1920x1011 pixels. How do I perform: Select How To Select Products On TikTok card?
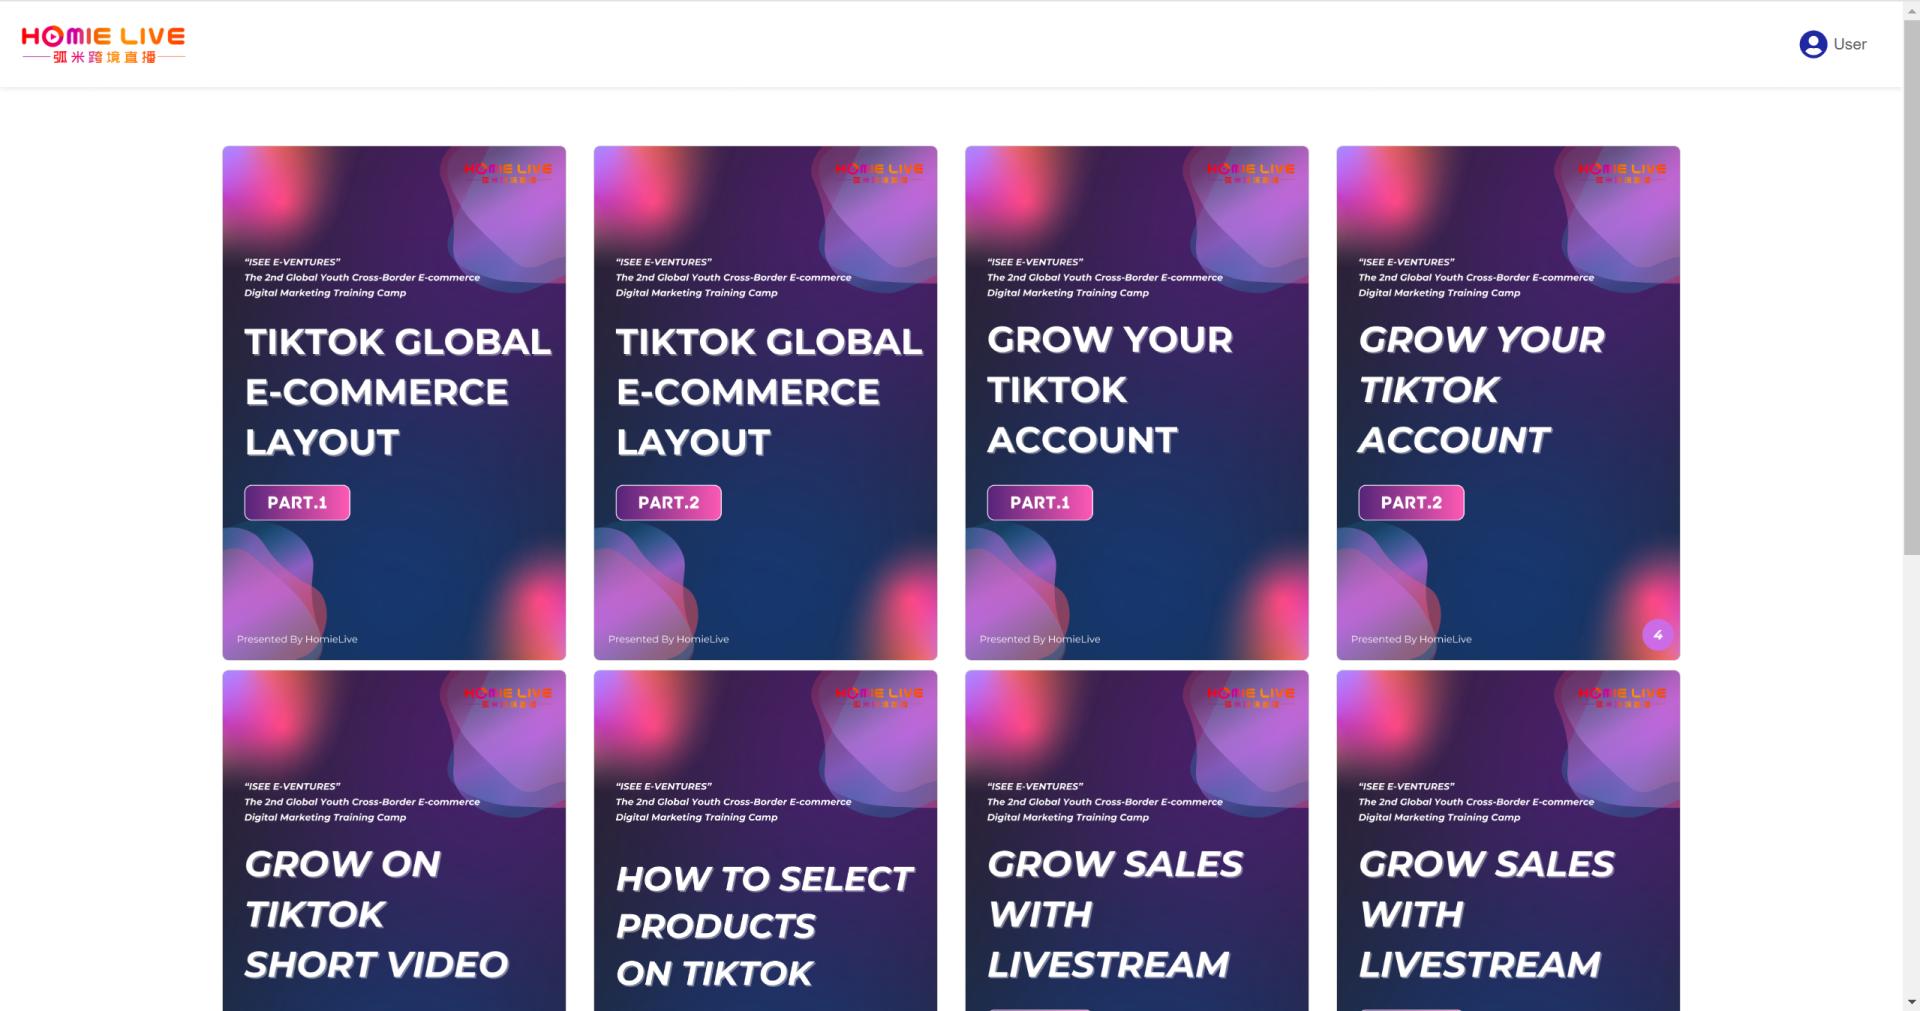click(x=765, y=841)
